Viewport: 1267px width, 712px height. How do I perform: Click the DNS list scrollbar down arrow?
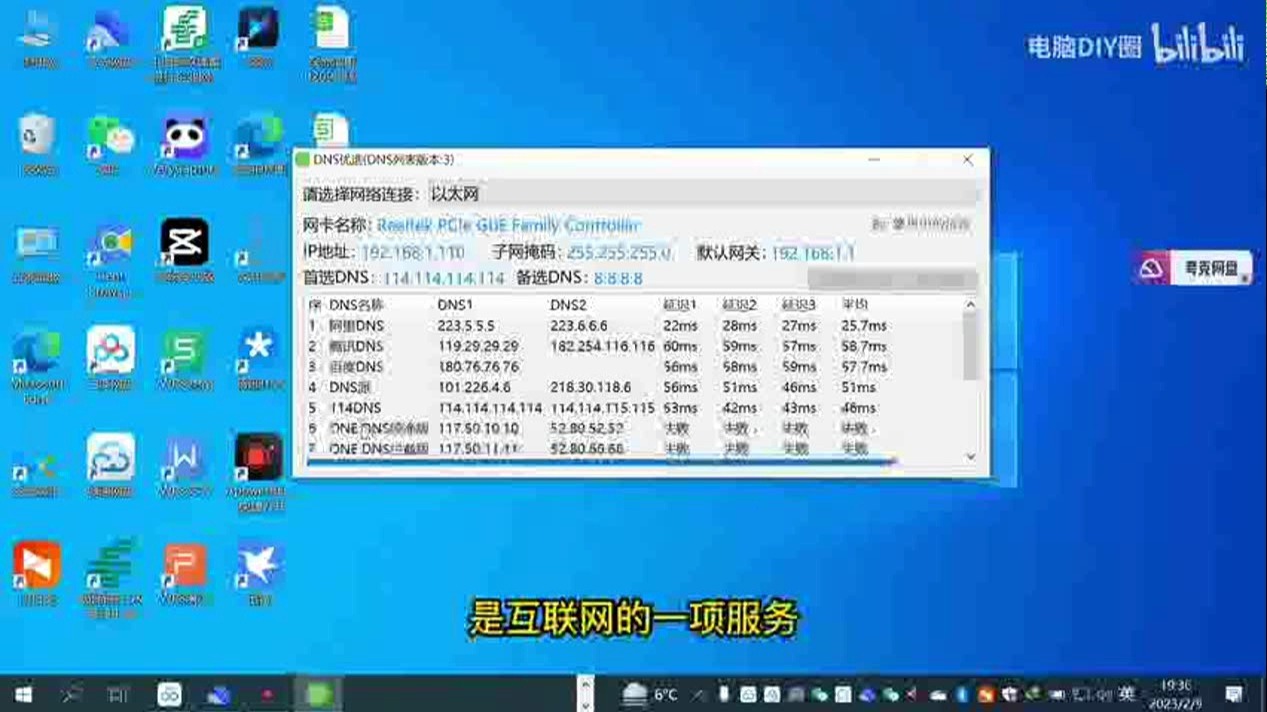(970, 456)
